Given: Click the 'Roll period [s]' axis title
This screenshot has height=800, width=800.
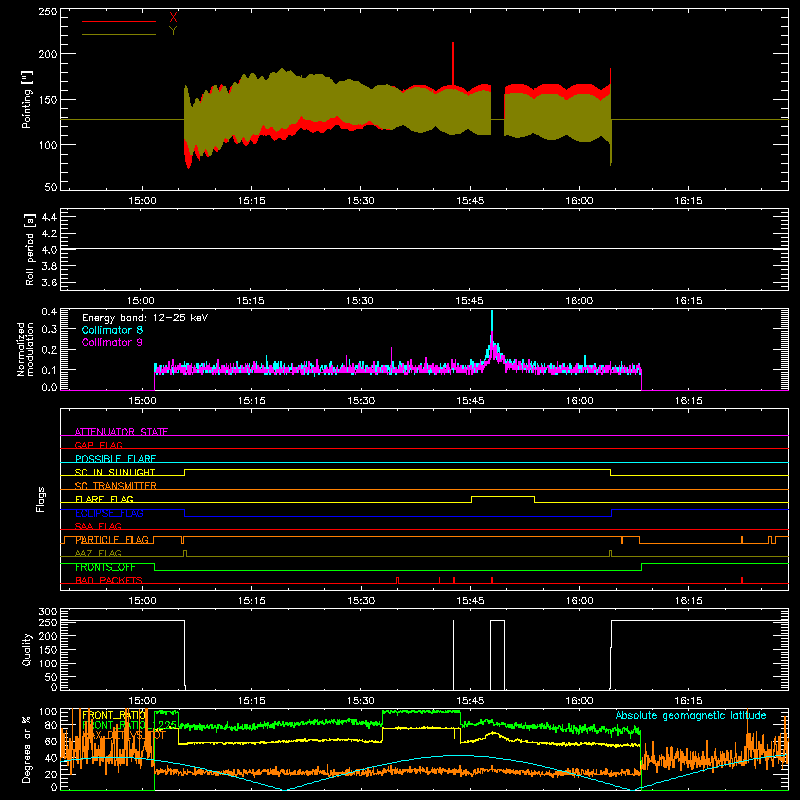Looking at the screenshot, I should tap(30, 249).
